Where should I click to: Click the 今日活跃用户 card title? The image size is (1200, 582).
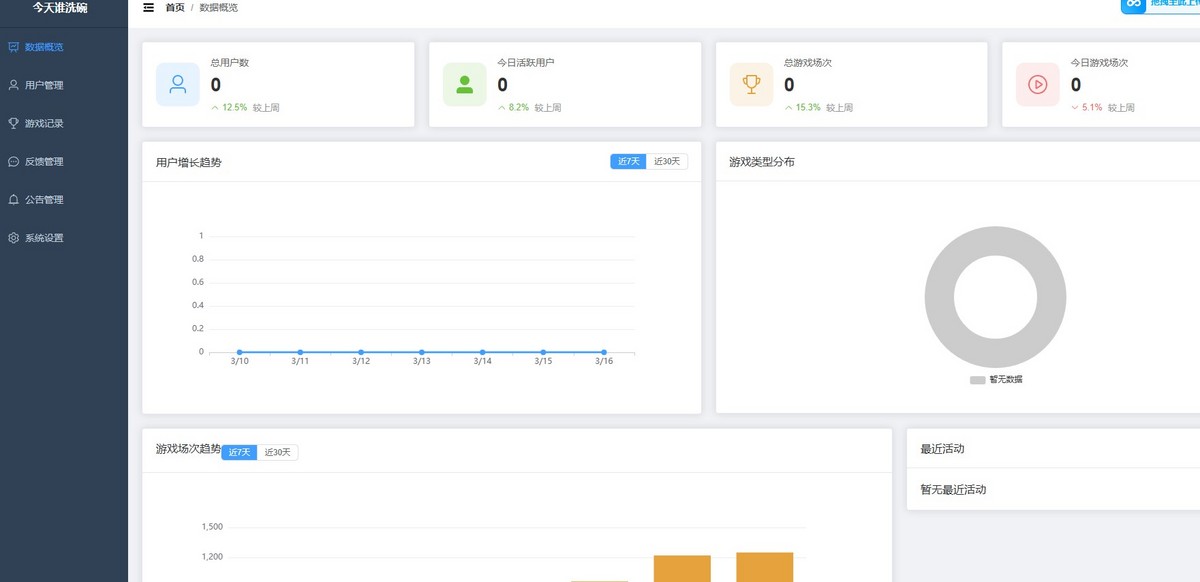[x=526, y=63]
